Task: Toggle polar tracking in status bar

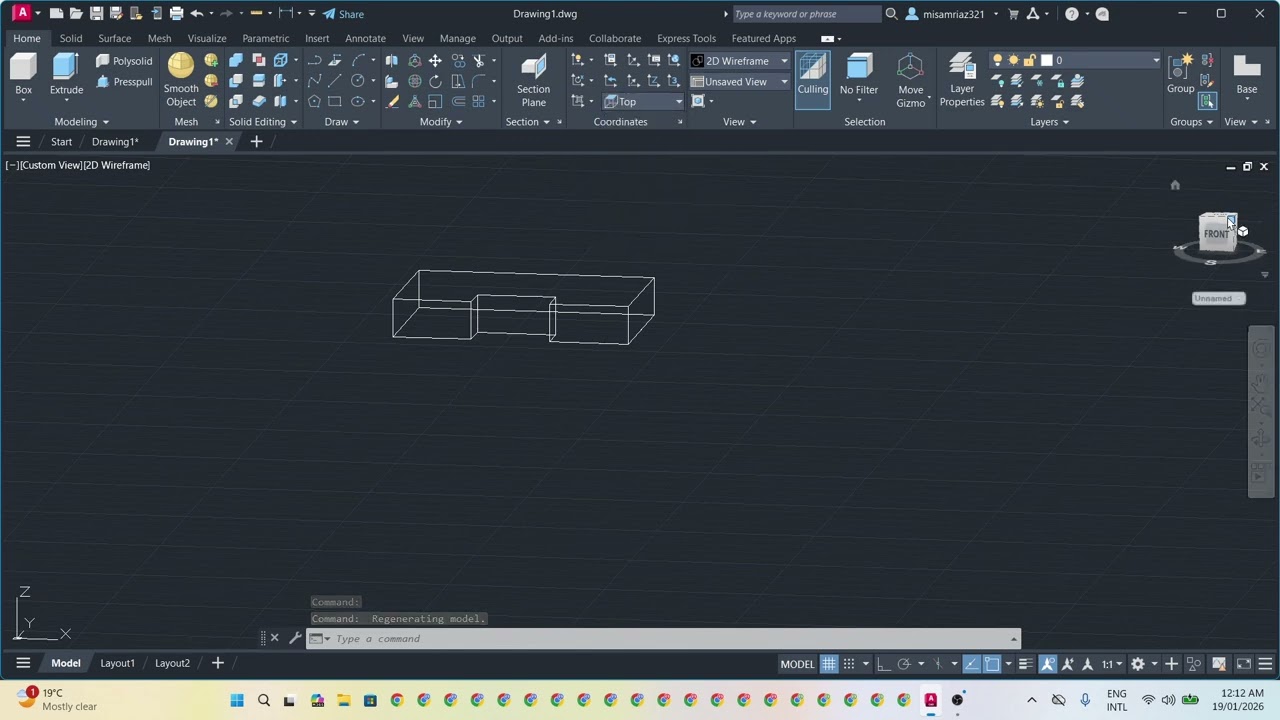Action: [904, 664]
